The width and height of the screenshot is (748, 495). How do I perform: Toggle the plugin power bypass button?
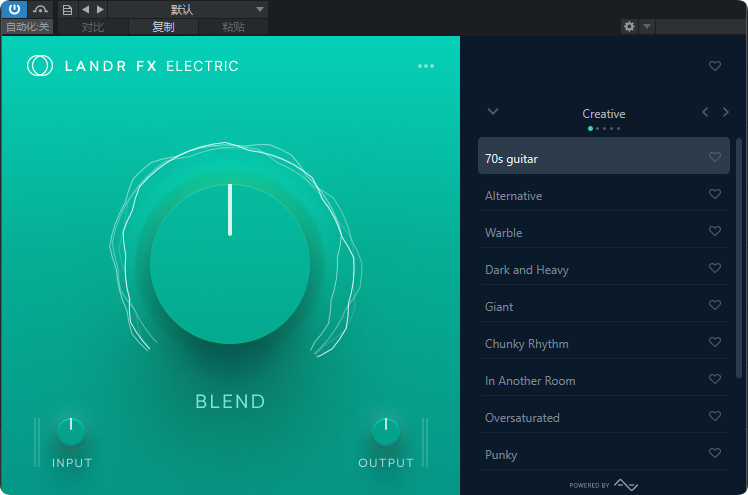[14, 9]
